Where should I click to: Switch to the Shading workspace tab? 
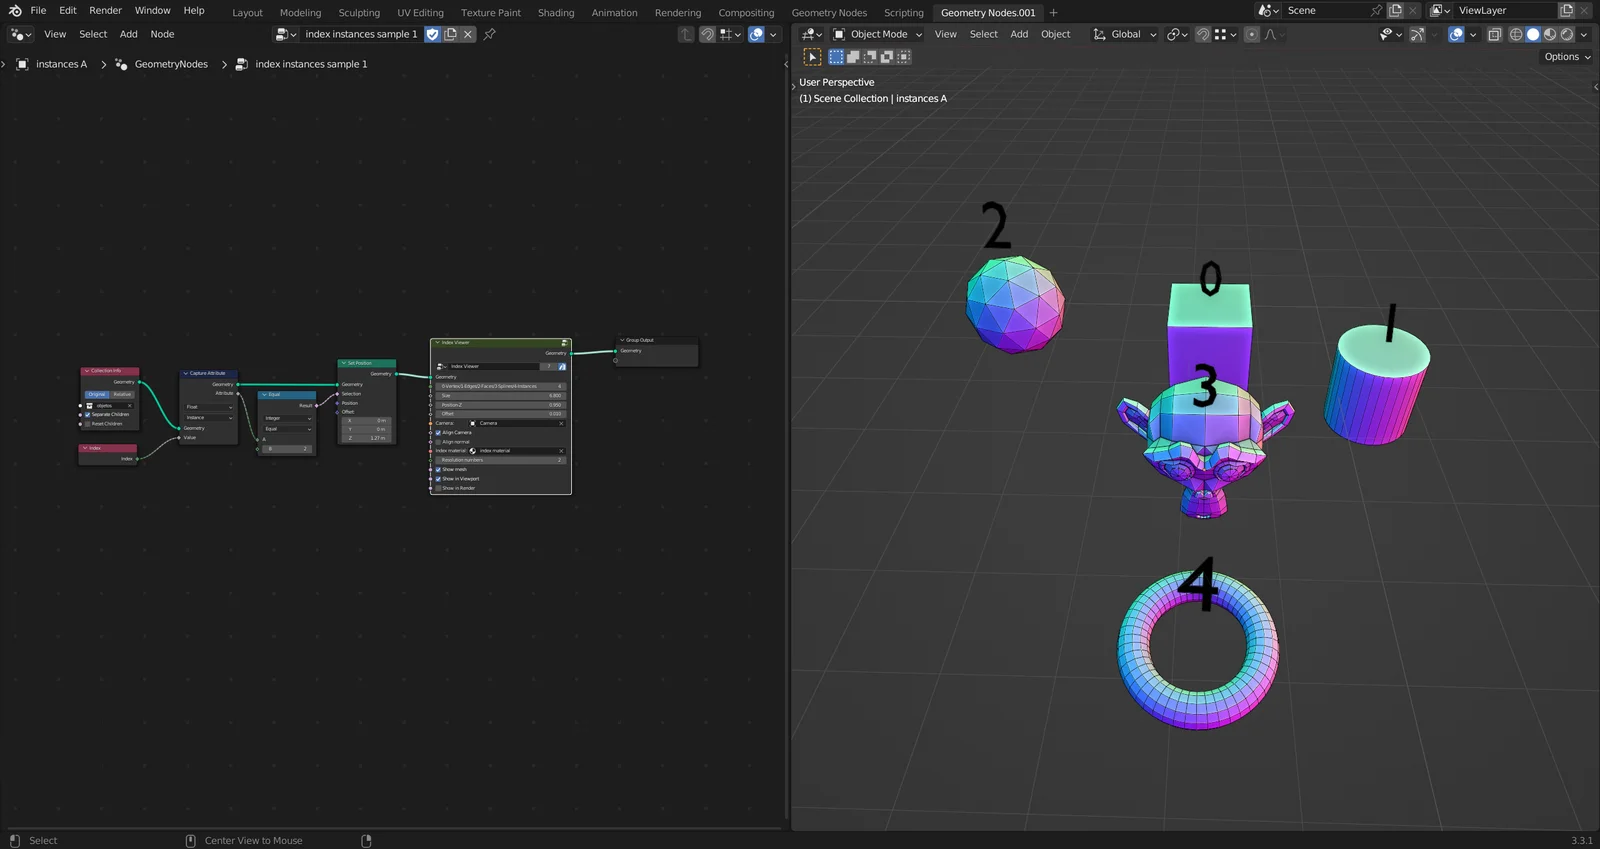coord(555,13)
